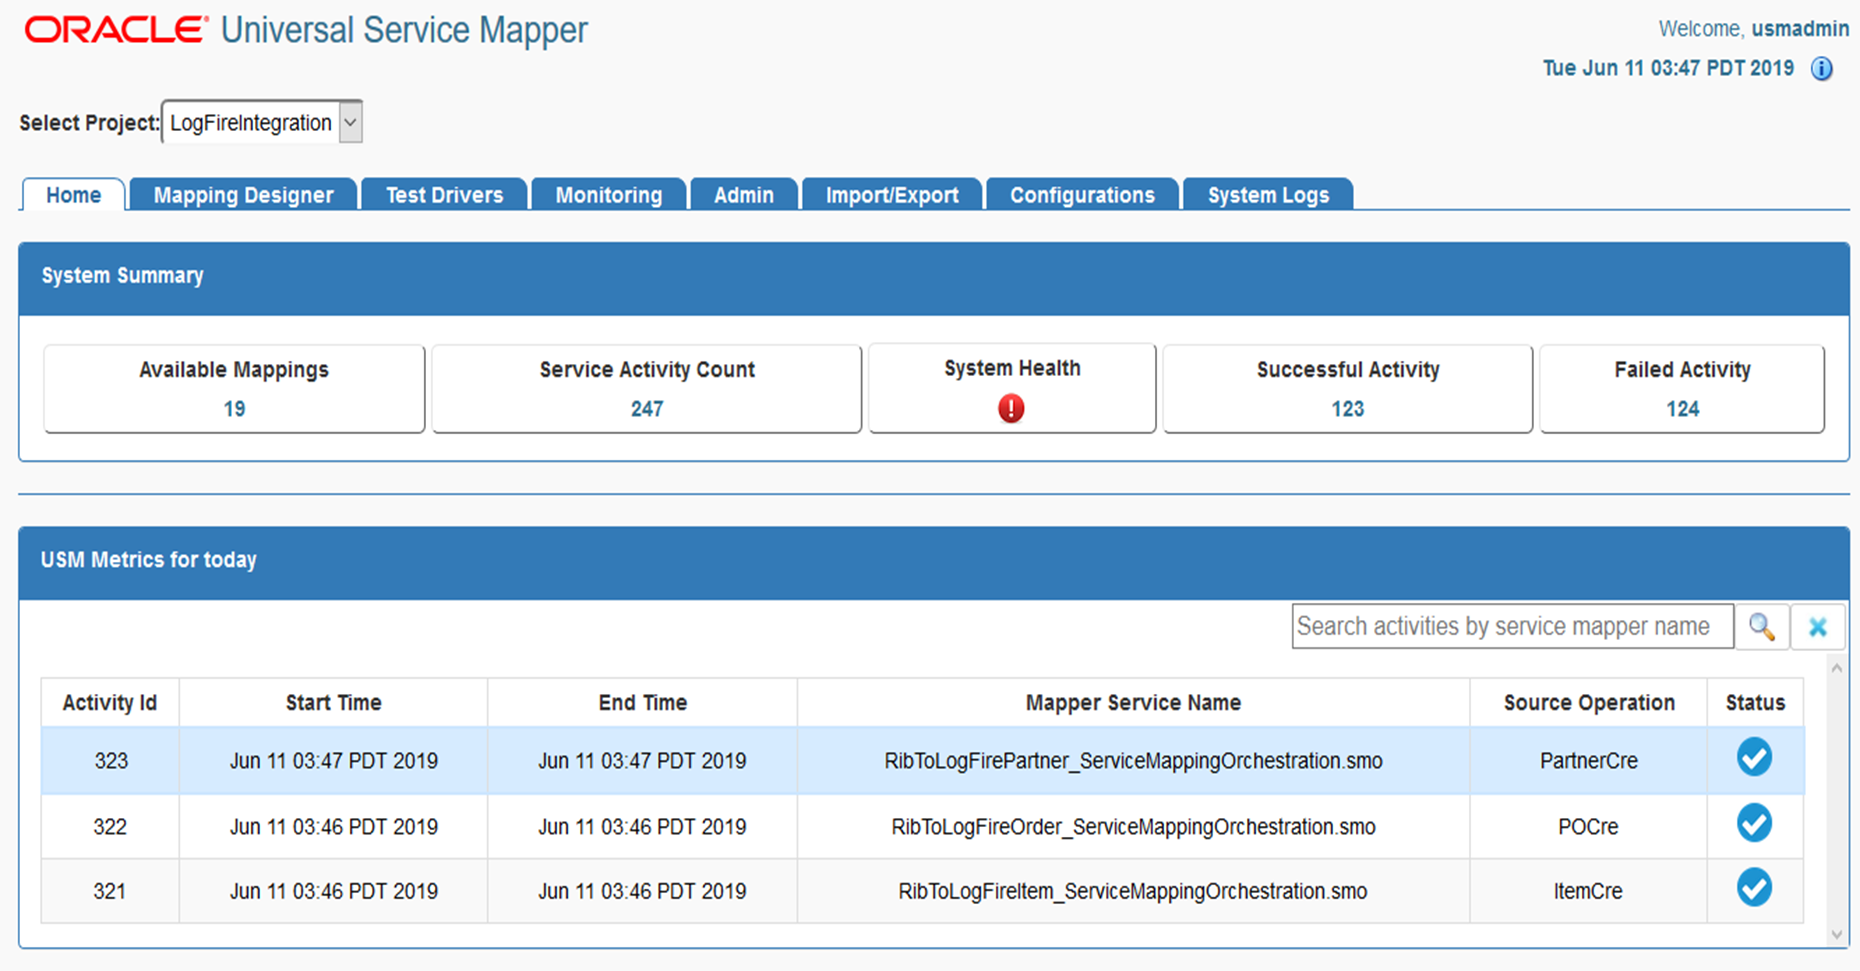Click the Tue Jun 11 date text

[x=1669, y=68]
